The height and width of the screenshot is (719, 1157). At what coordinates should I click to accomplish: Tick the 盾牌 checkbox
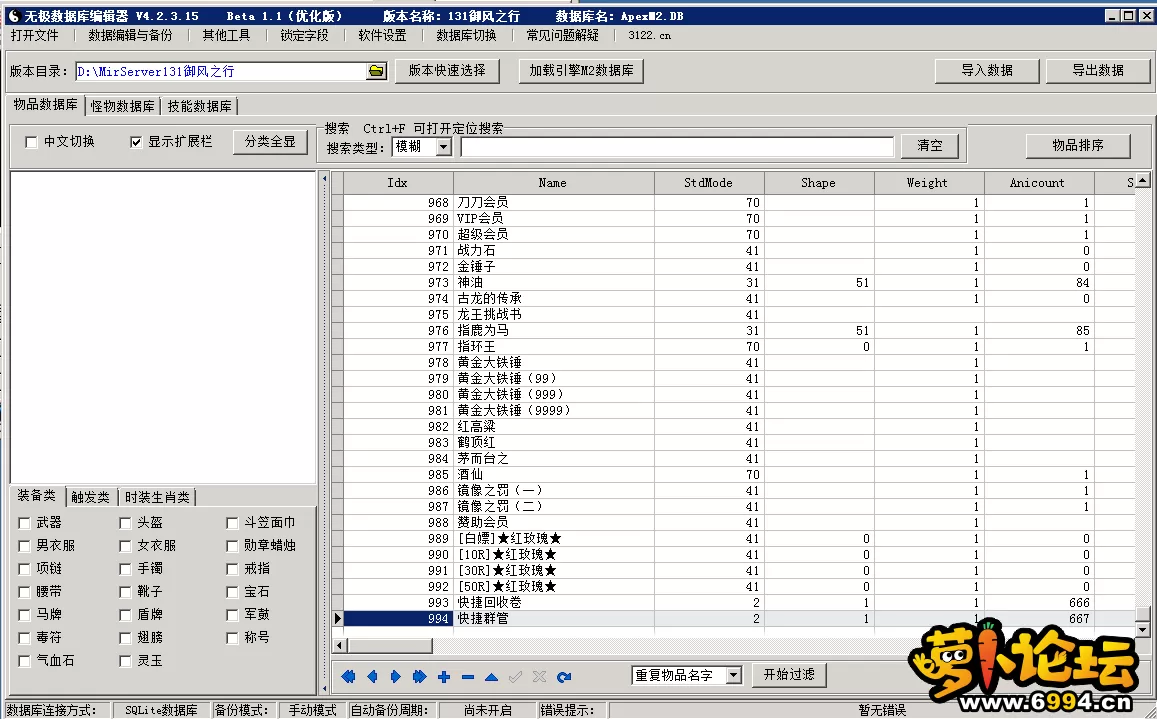[125, 615]
